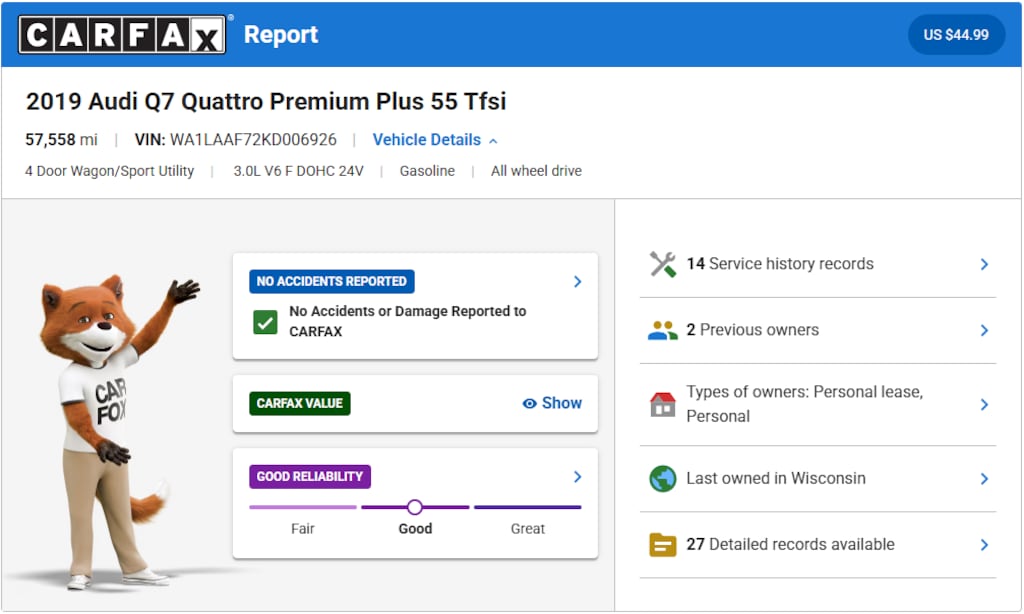The width and height of the screenshot is (1024, 614).
Task: Click the CARFAX logo in header
Action: coord(124,35)
